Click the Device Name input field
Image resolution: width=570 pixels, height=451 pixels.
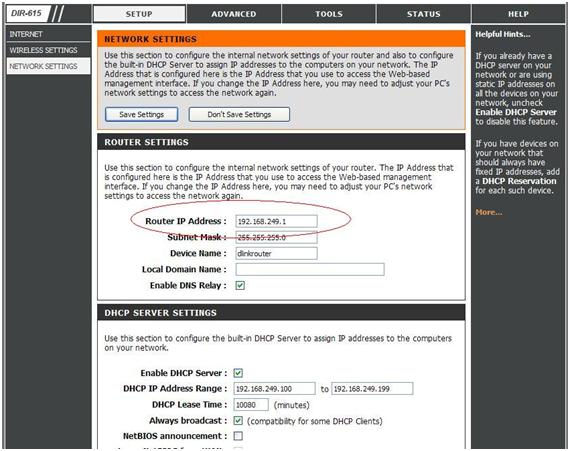click(276, 253)
